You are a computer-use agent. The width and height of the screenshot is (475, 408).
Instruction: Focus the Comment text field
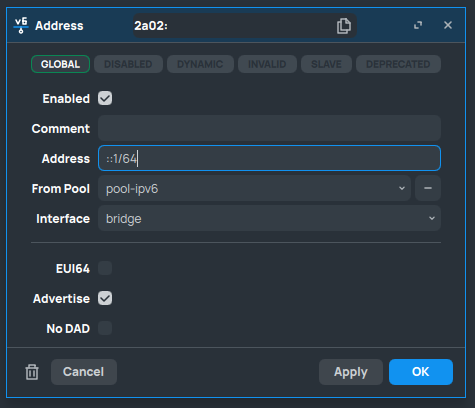coord(269,128)
